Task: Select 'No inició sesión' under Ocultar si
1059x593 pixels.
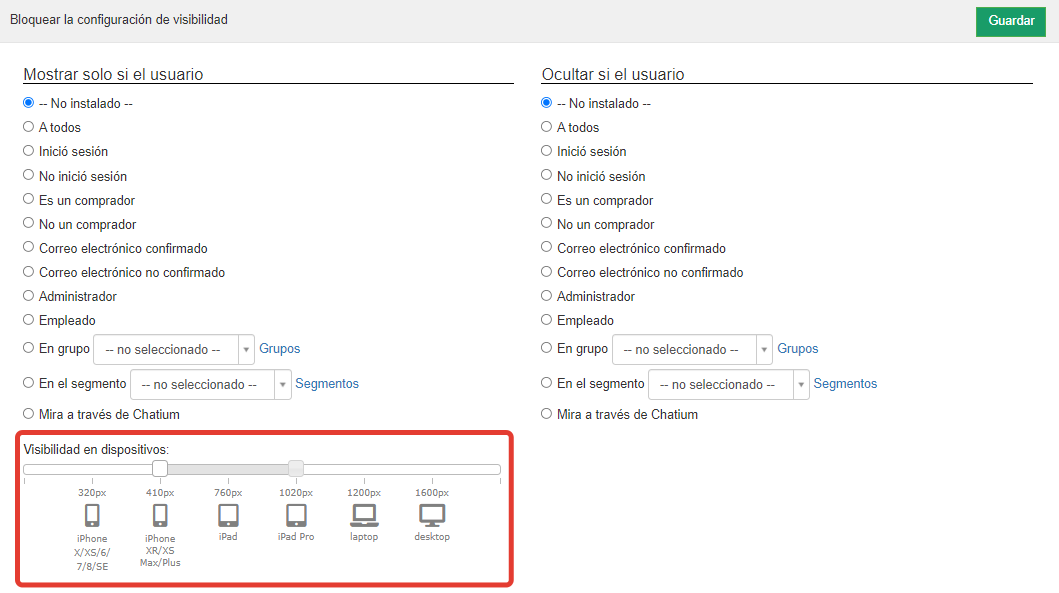Action: (546, 175)
